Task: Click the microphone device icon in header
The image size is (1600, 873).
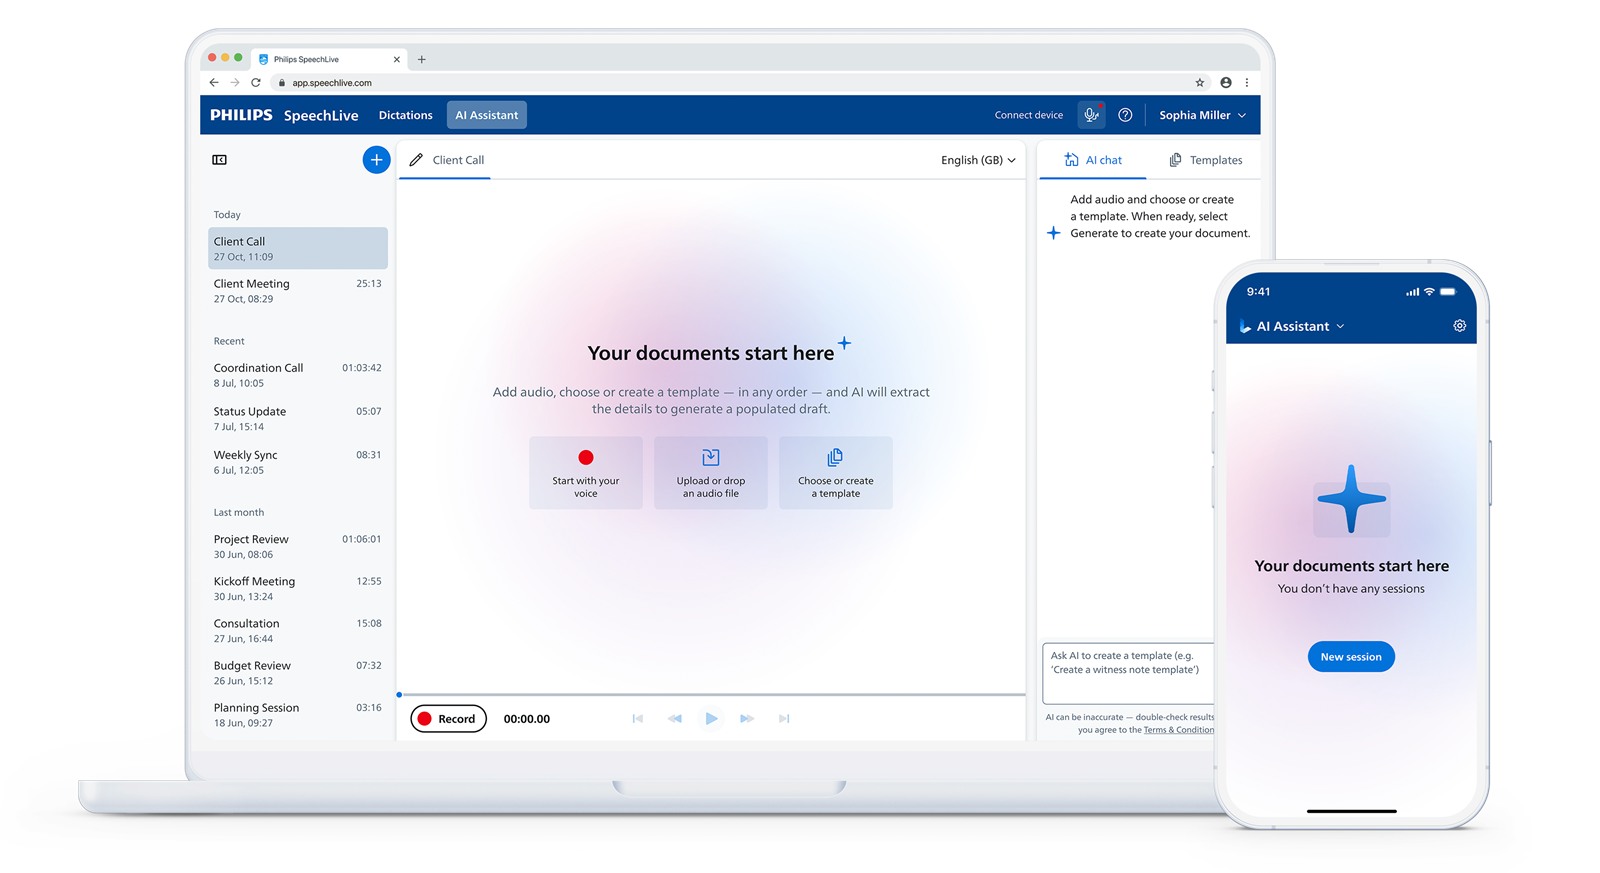Action: click(1092, 115)
